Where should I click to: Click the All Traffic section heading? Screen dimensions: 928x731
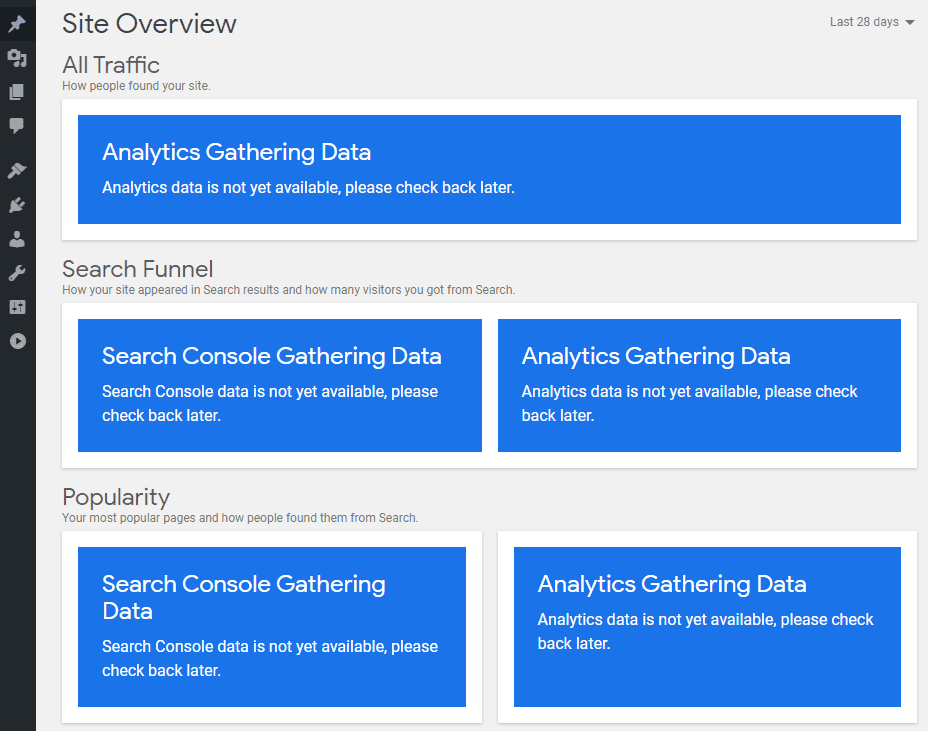pos(110,65)
